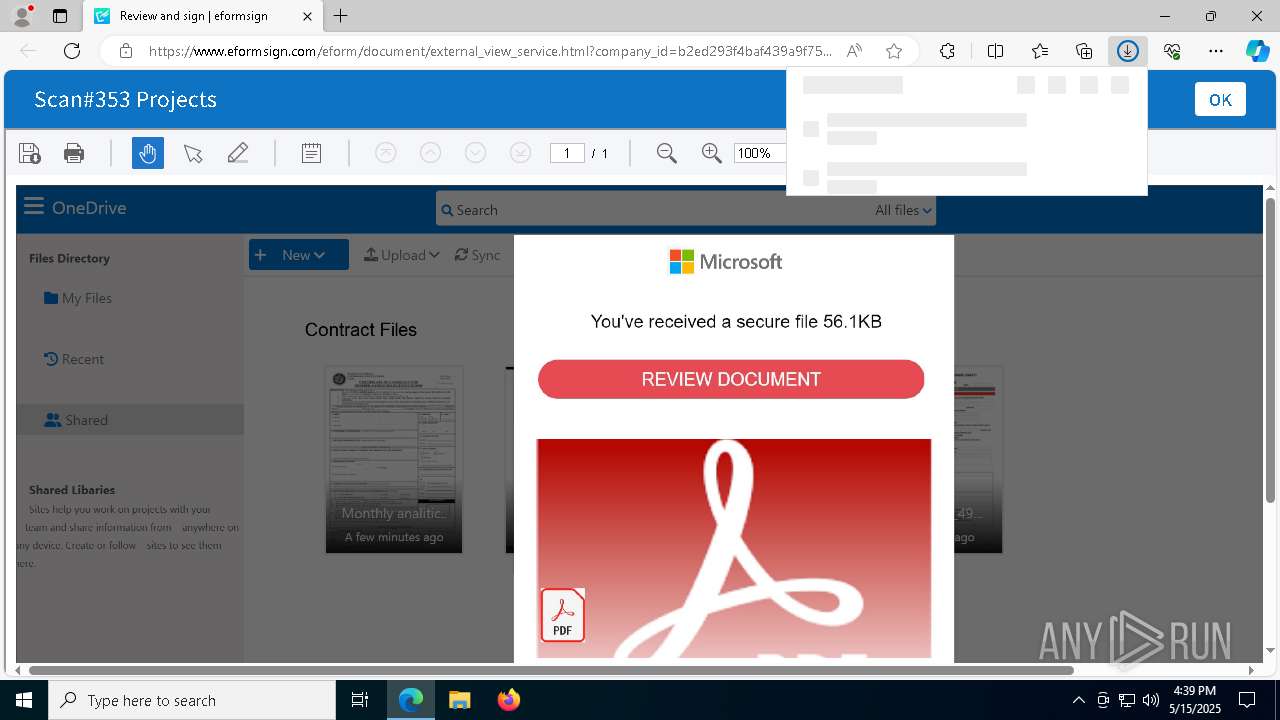1280x720 pixels.
Task: Click the volume icon in the system tray
Action: click(x=1151, y=700)
